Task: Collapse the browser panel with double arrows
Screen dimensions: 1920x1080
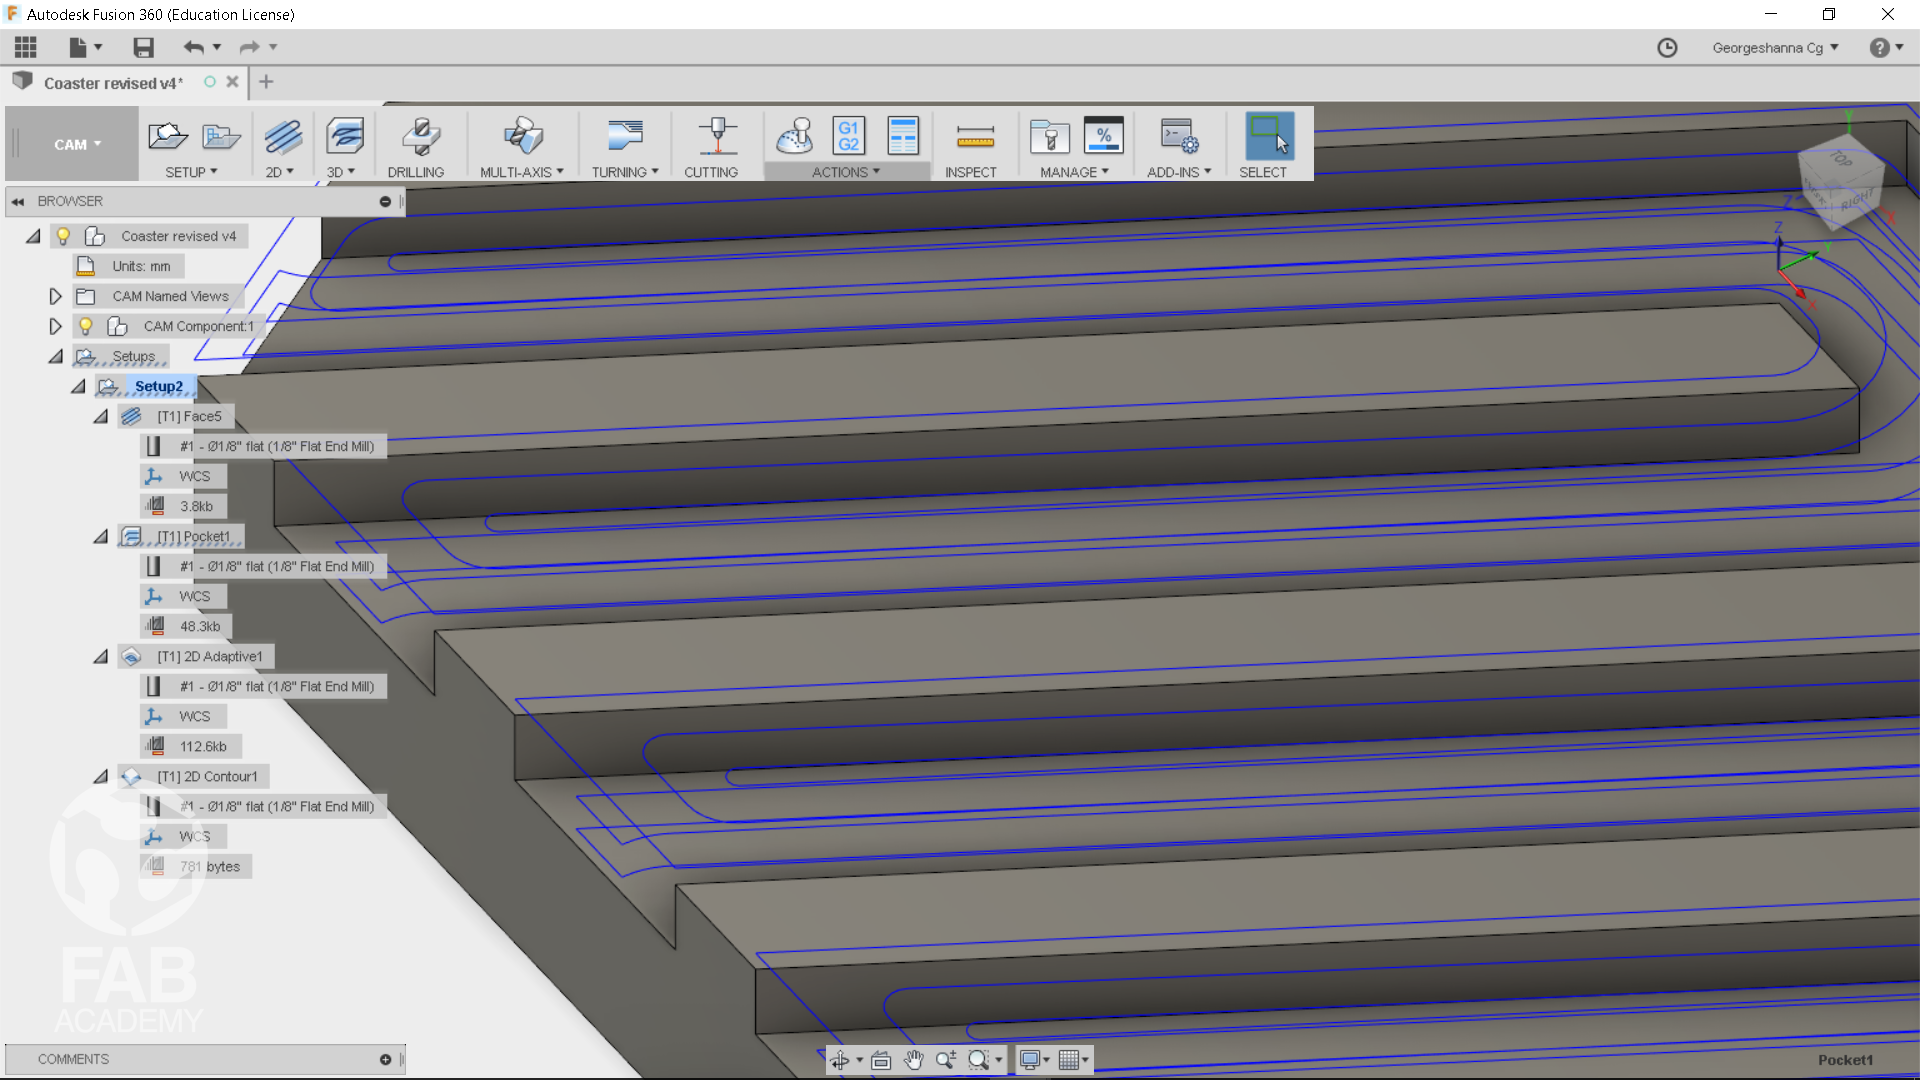Action: click(x=18, y=201)
